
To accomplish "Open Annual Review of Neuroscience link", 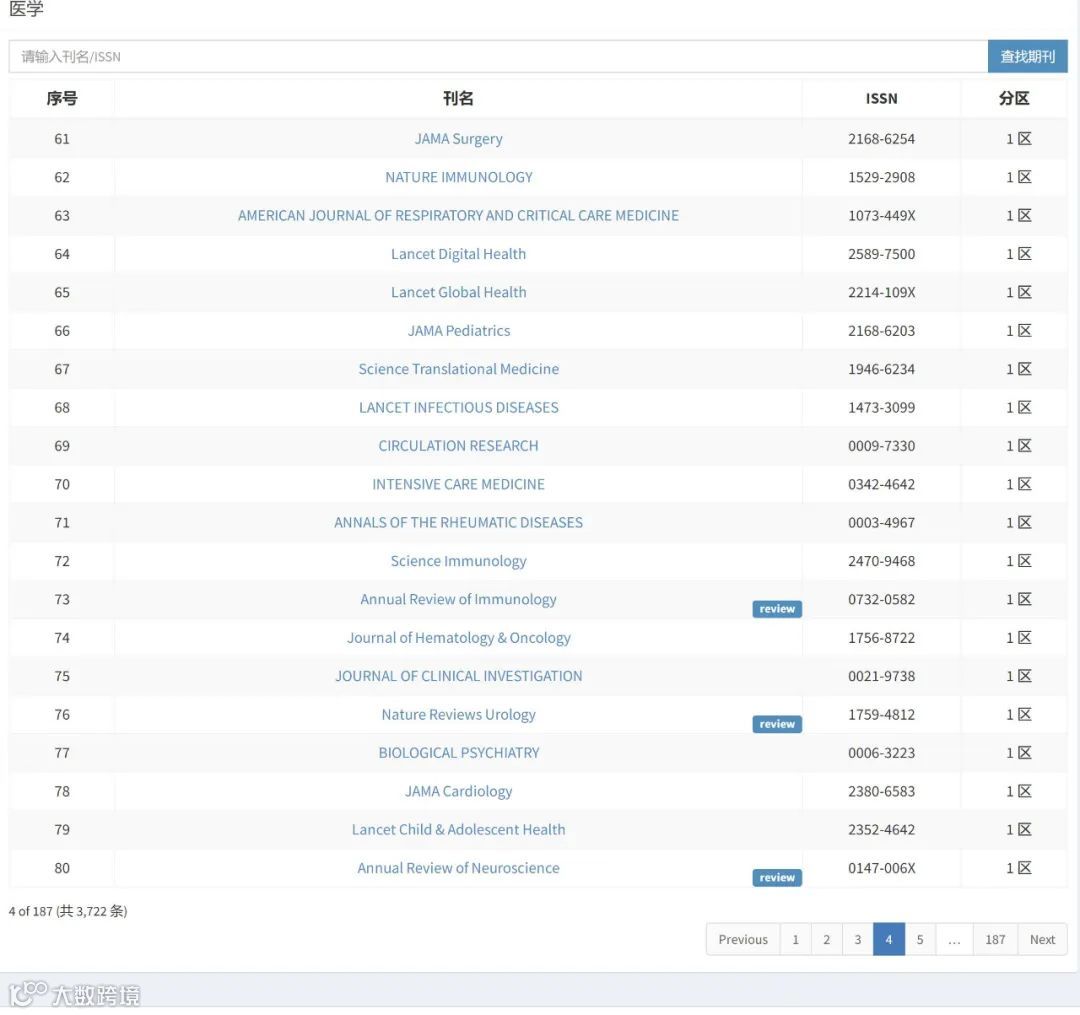I will [x=458, y=868].
